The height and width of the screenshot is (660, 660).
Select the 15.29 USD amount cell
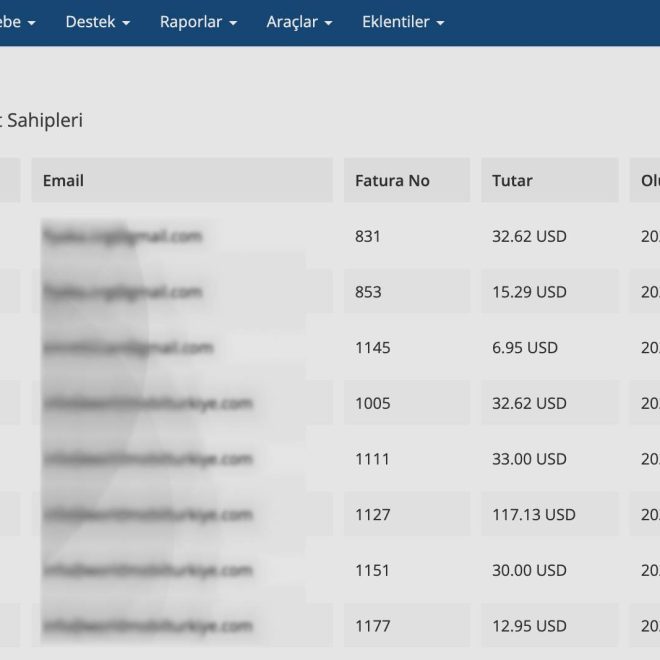click(x=529, y=292)
